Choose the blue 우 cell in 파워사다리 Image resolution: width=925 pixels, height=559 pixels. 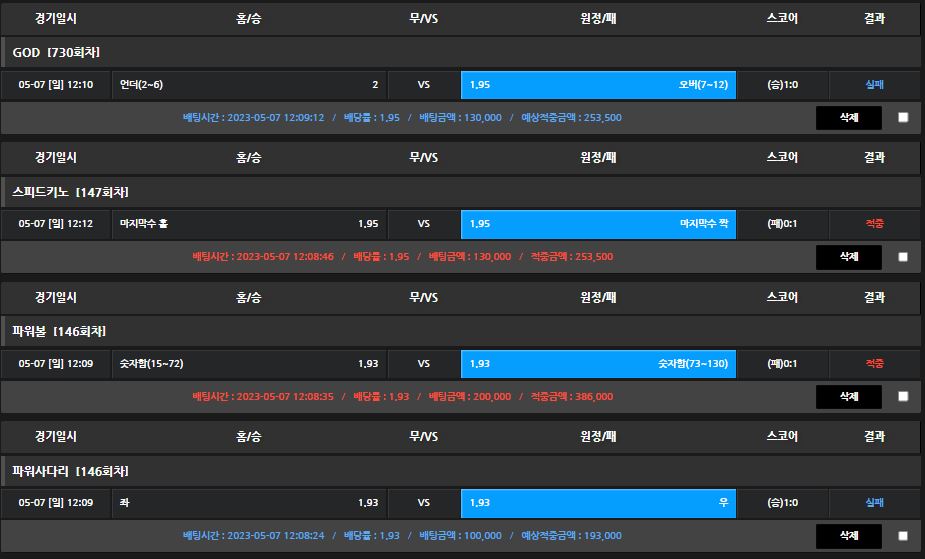pyautogui.click(x=598, y=503)
